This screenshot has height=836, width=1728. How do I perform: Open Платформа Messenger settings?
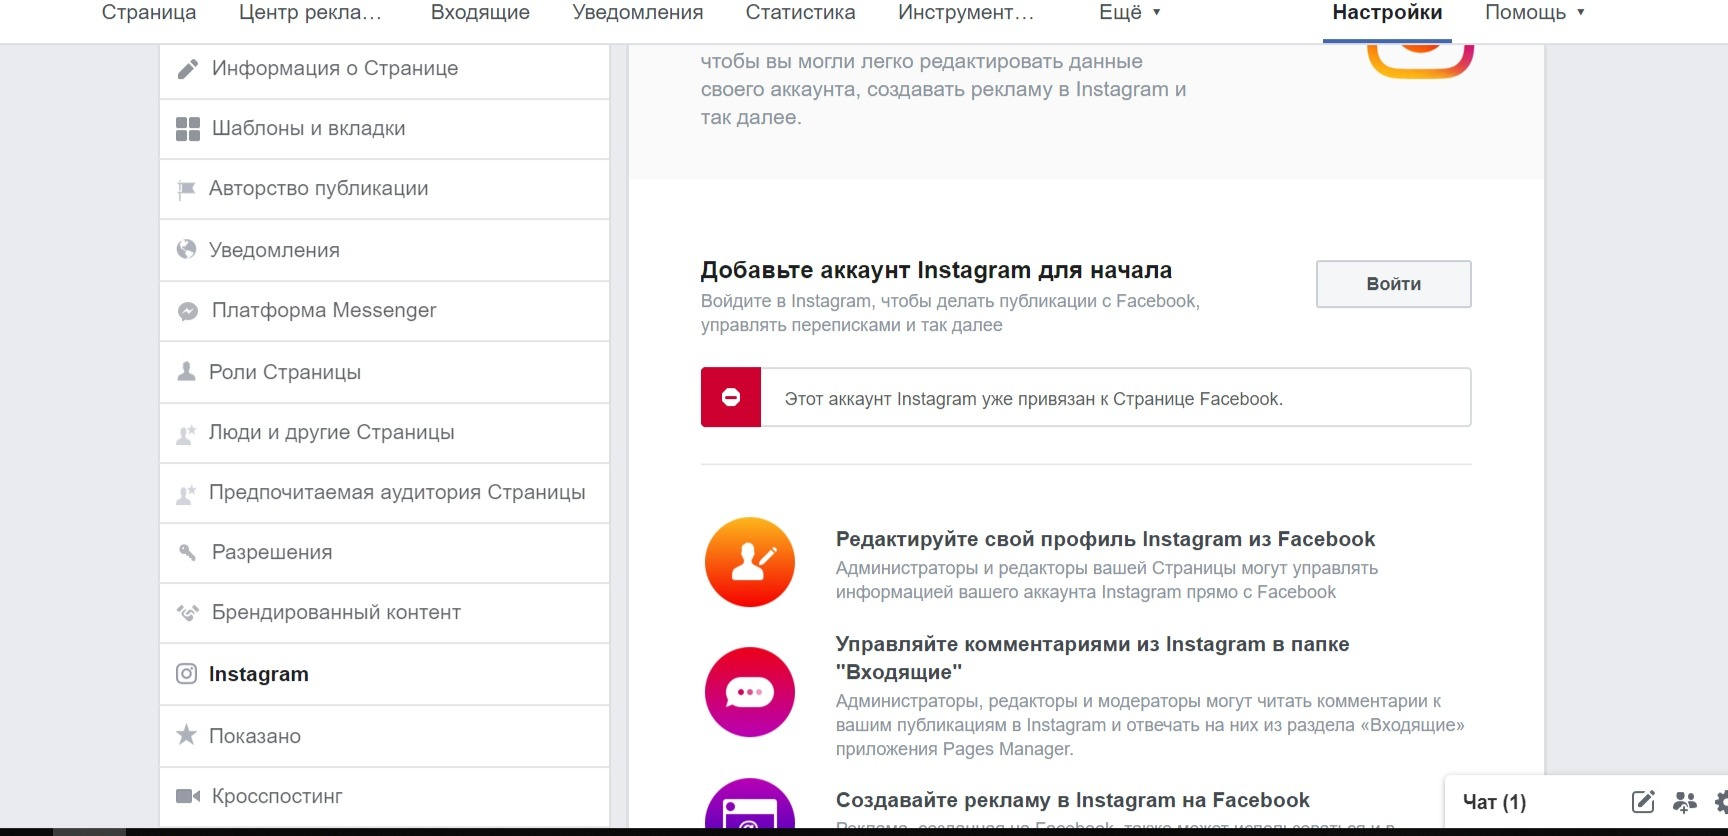coord(384,311)
